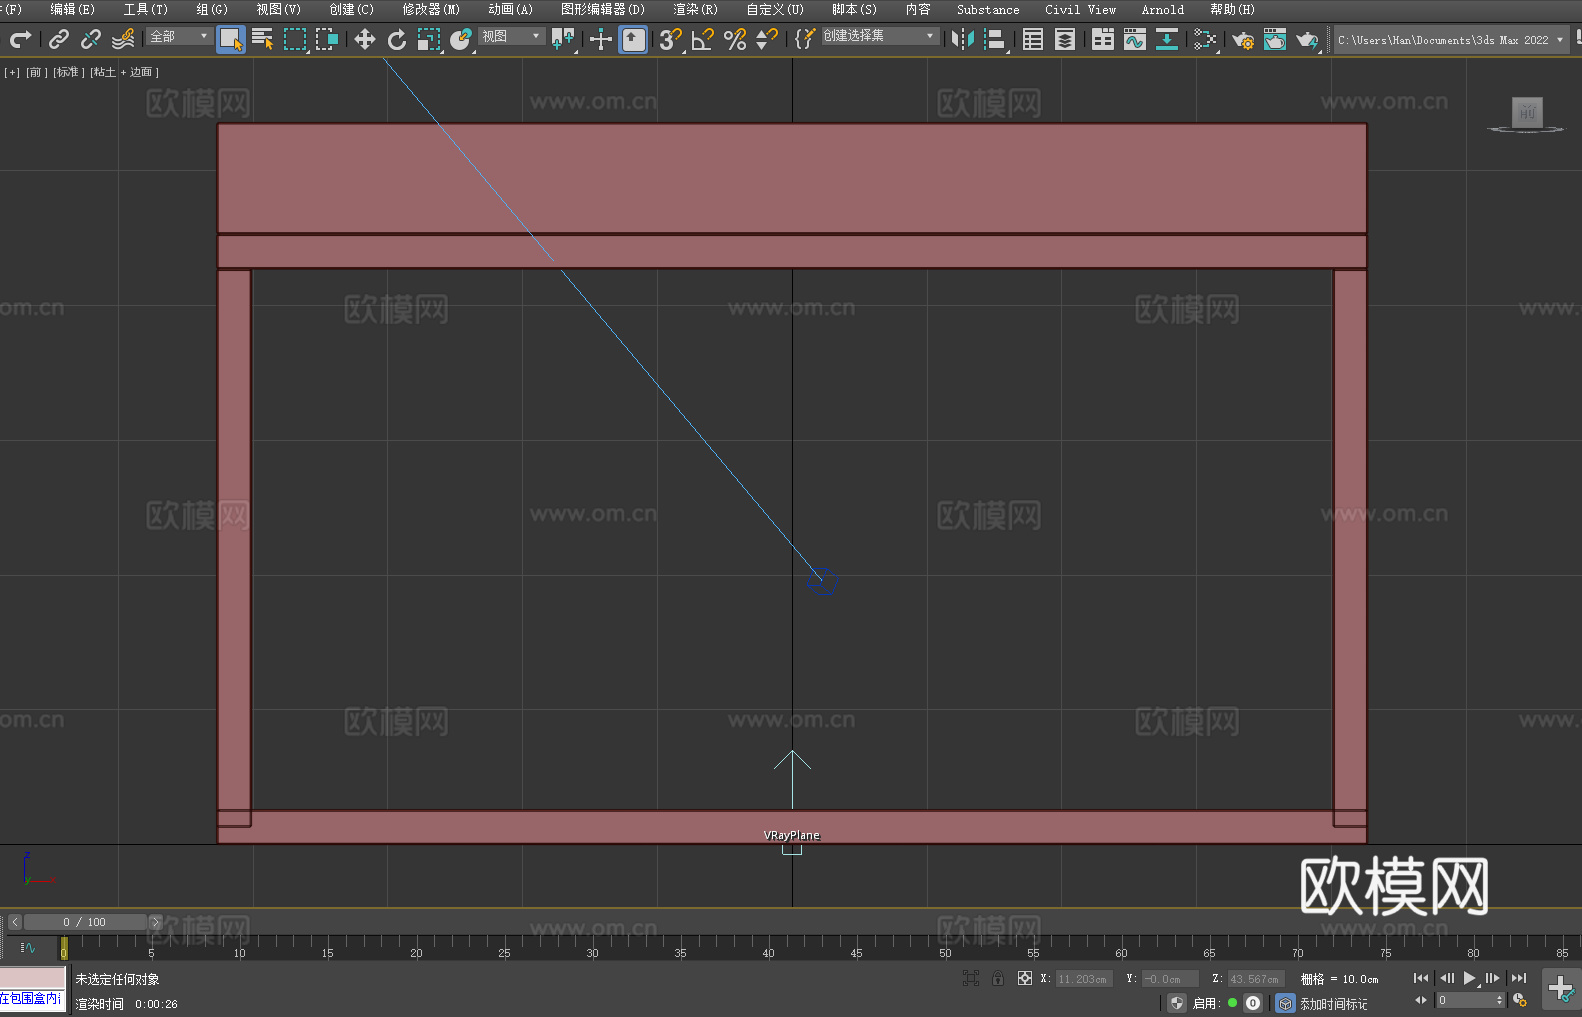Click the Align tool icon
1582x1017 pixels.
coord(995,39)
